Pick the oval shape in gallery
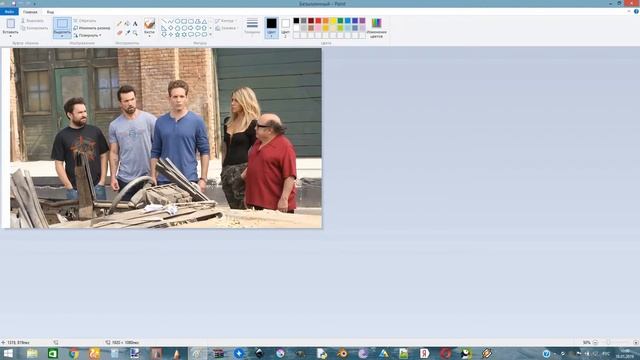Screen dimensions: 640x360 click(178, 21)
